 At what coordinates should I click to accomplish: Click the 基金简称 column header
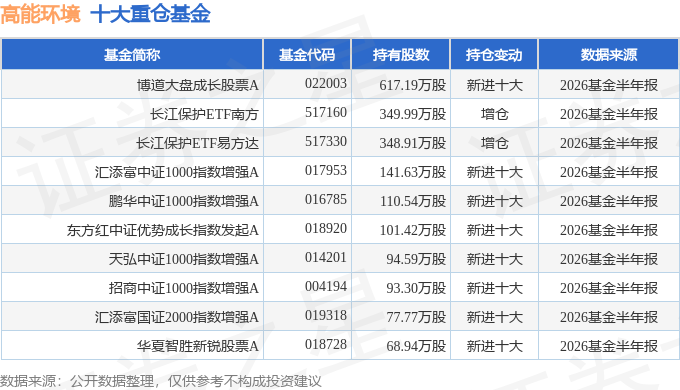click(x=132, y=55)
